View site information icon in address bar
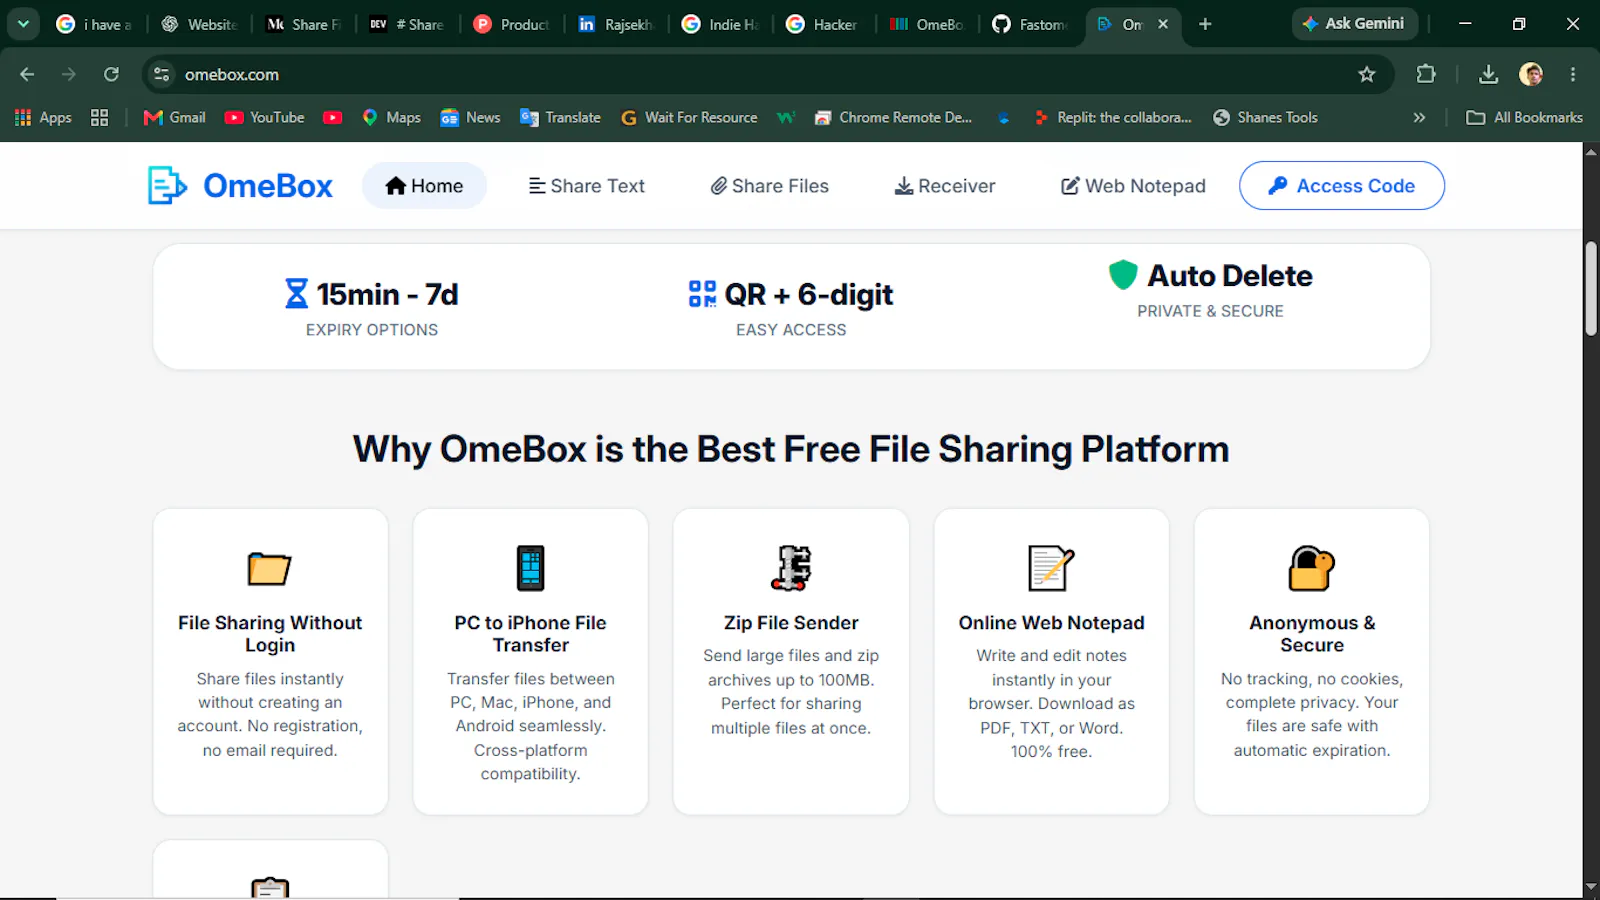Screen dimensions: 1600x900 pyautogui.click(x=161, y=74)
